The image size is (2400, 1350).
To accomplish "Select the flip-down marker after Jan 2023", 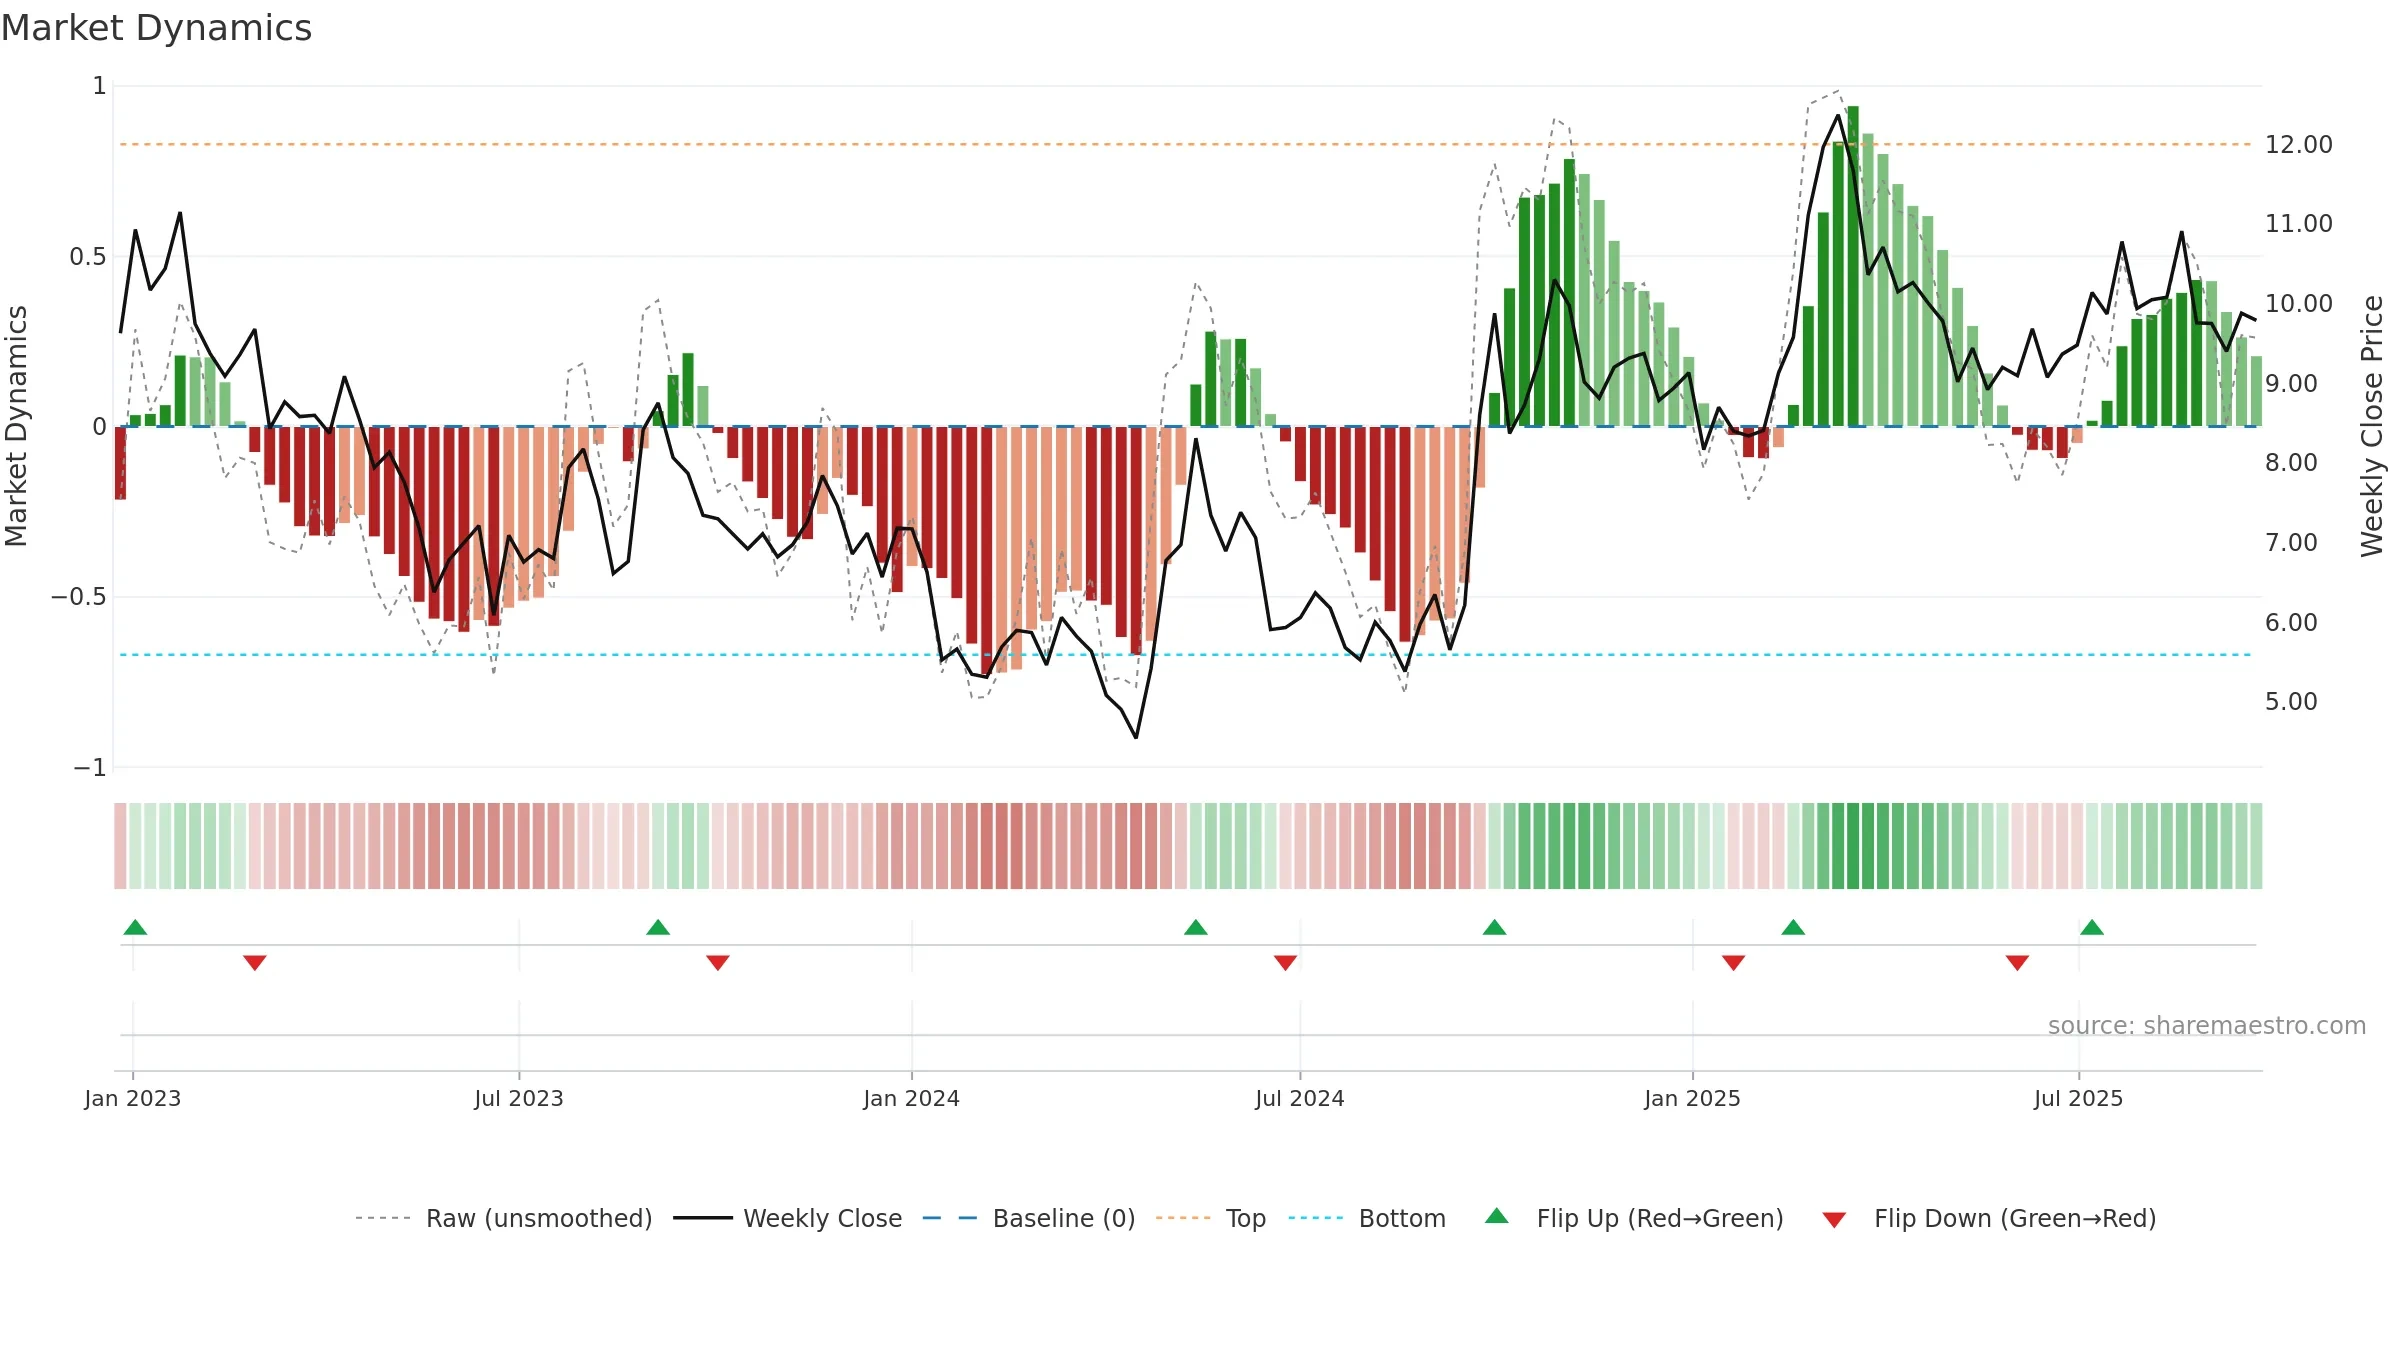I will (255, 962).
